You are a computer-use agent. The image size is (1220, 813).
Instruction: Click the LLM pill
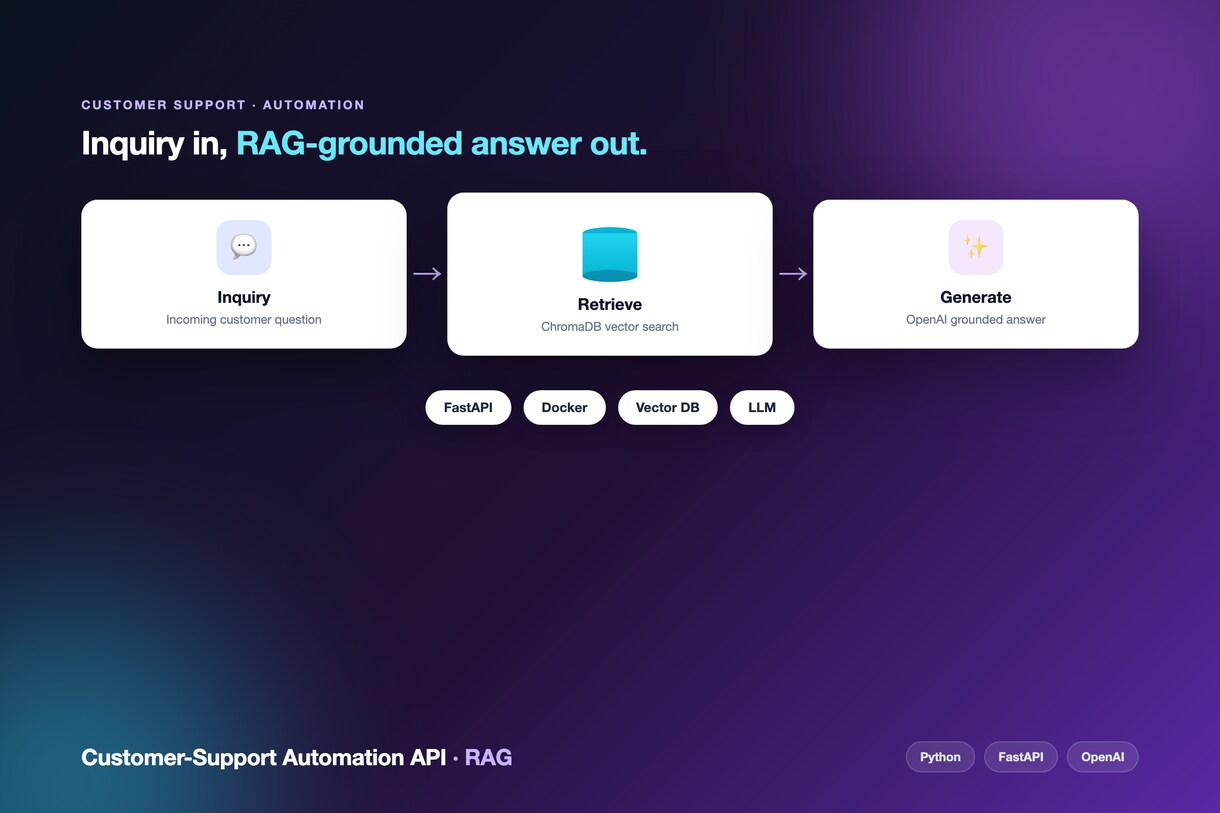(x=762, y=407)
